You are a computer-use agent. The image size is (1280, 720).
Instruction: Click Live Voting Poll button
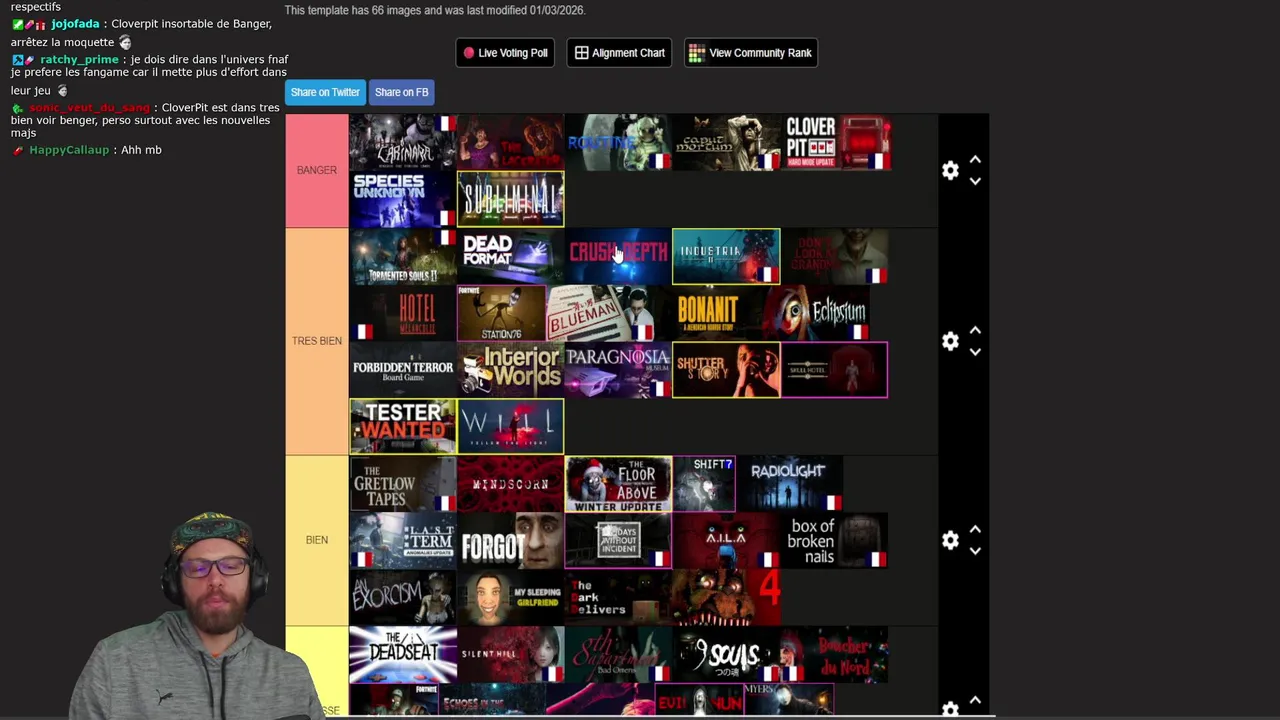click(505, 53)
